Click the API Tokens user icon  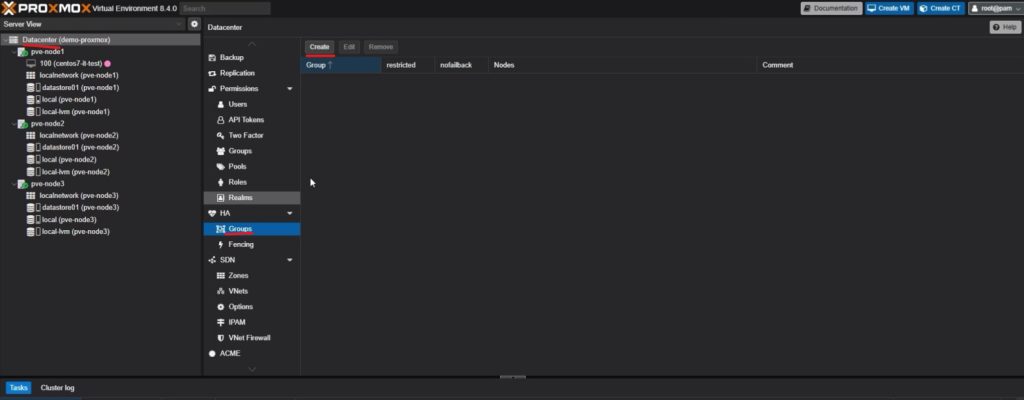(221, 120)
